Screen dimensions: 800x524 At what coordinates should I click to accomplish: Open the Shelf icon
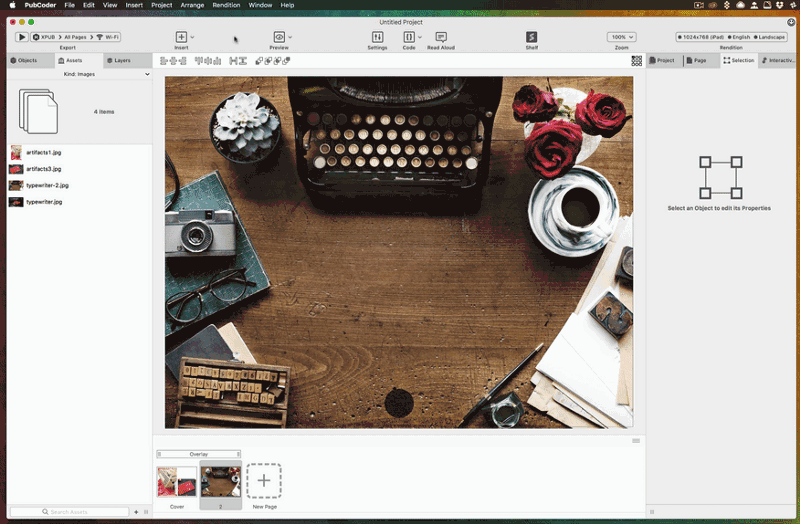532,37
